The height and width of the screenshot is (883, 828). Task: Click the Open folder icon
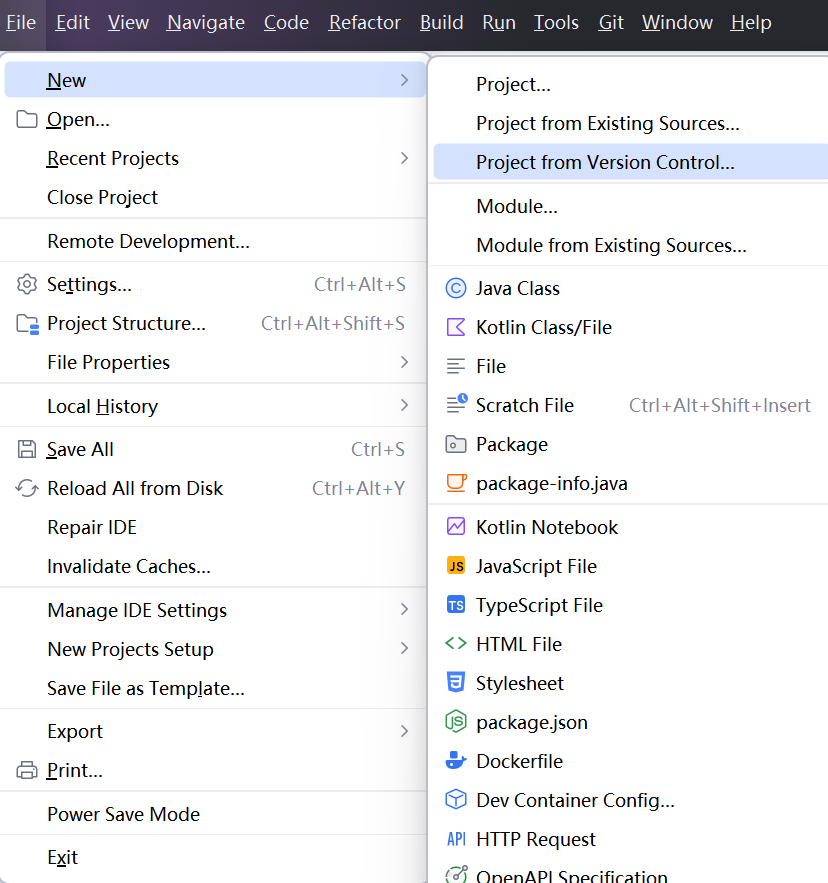[x=26, y=119]
